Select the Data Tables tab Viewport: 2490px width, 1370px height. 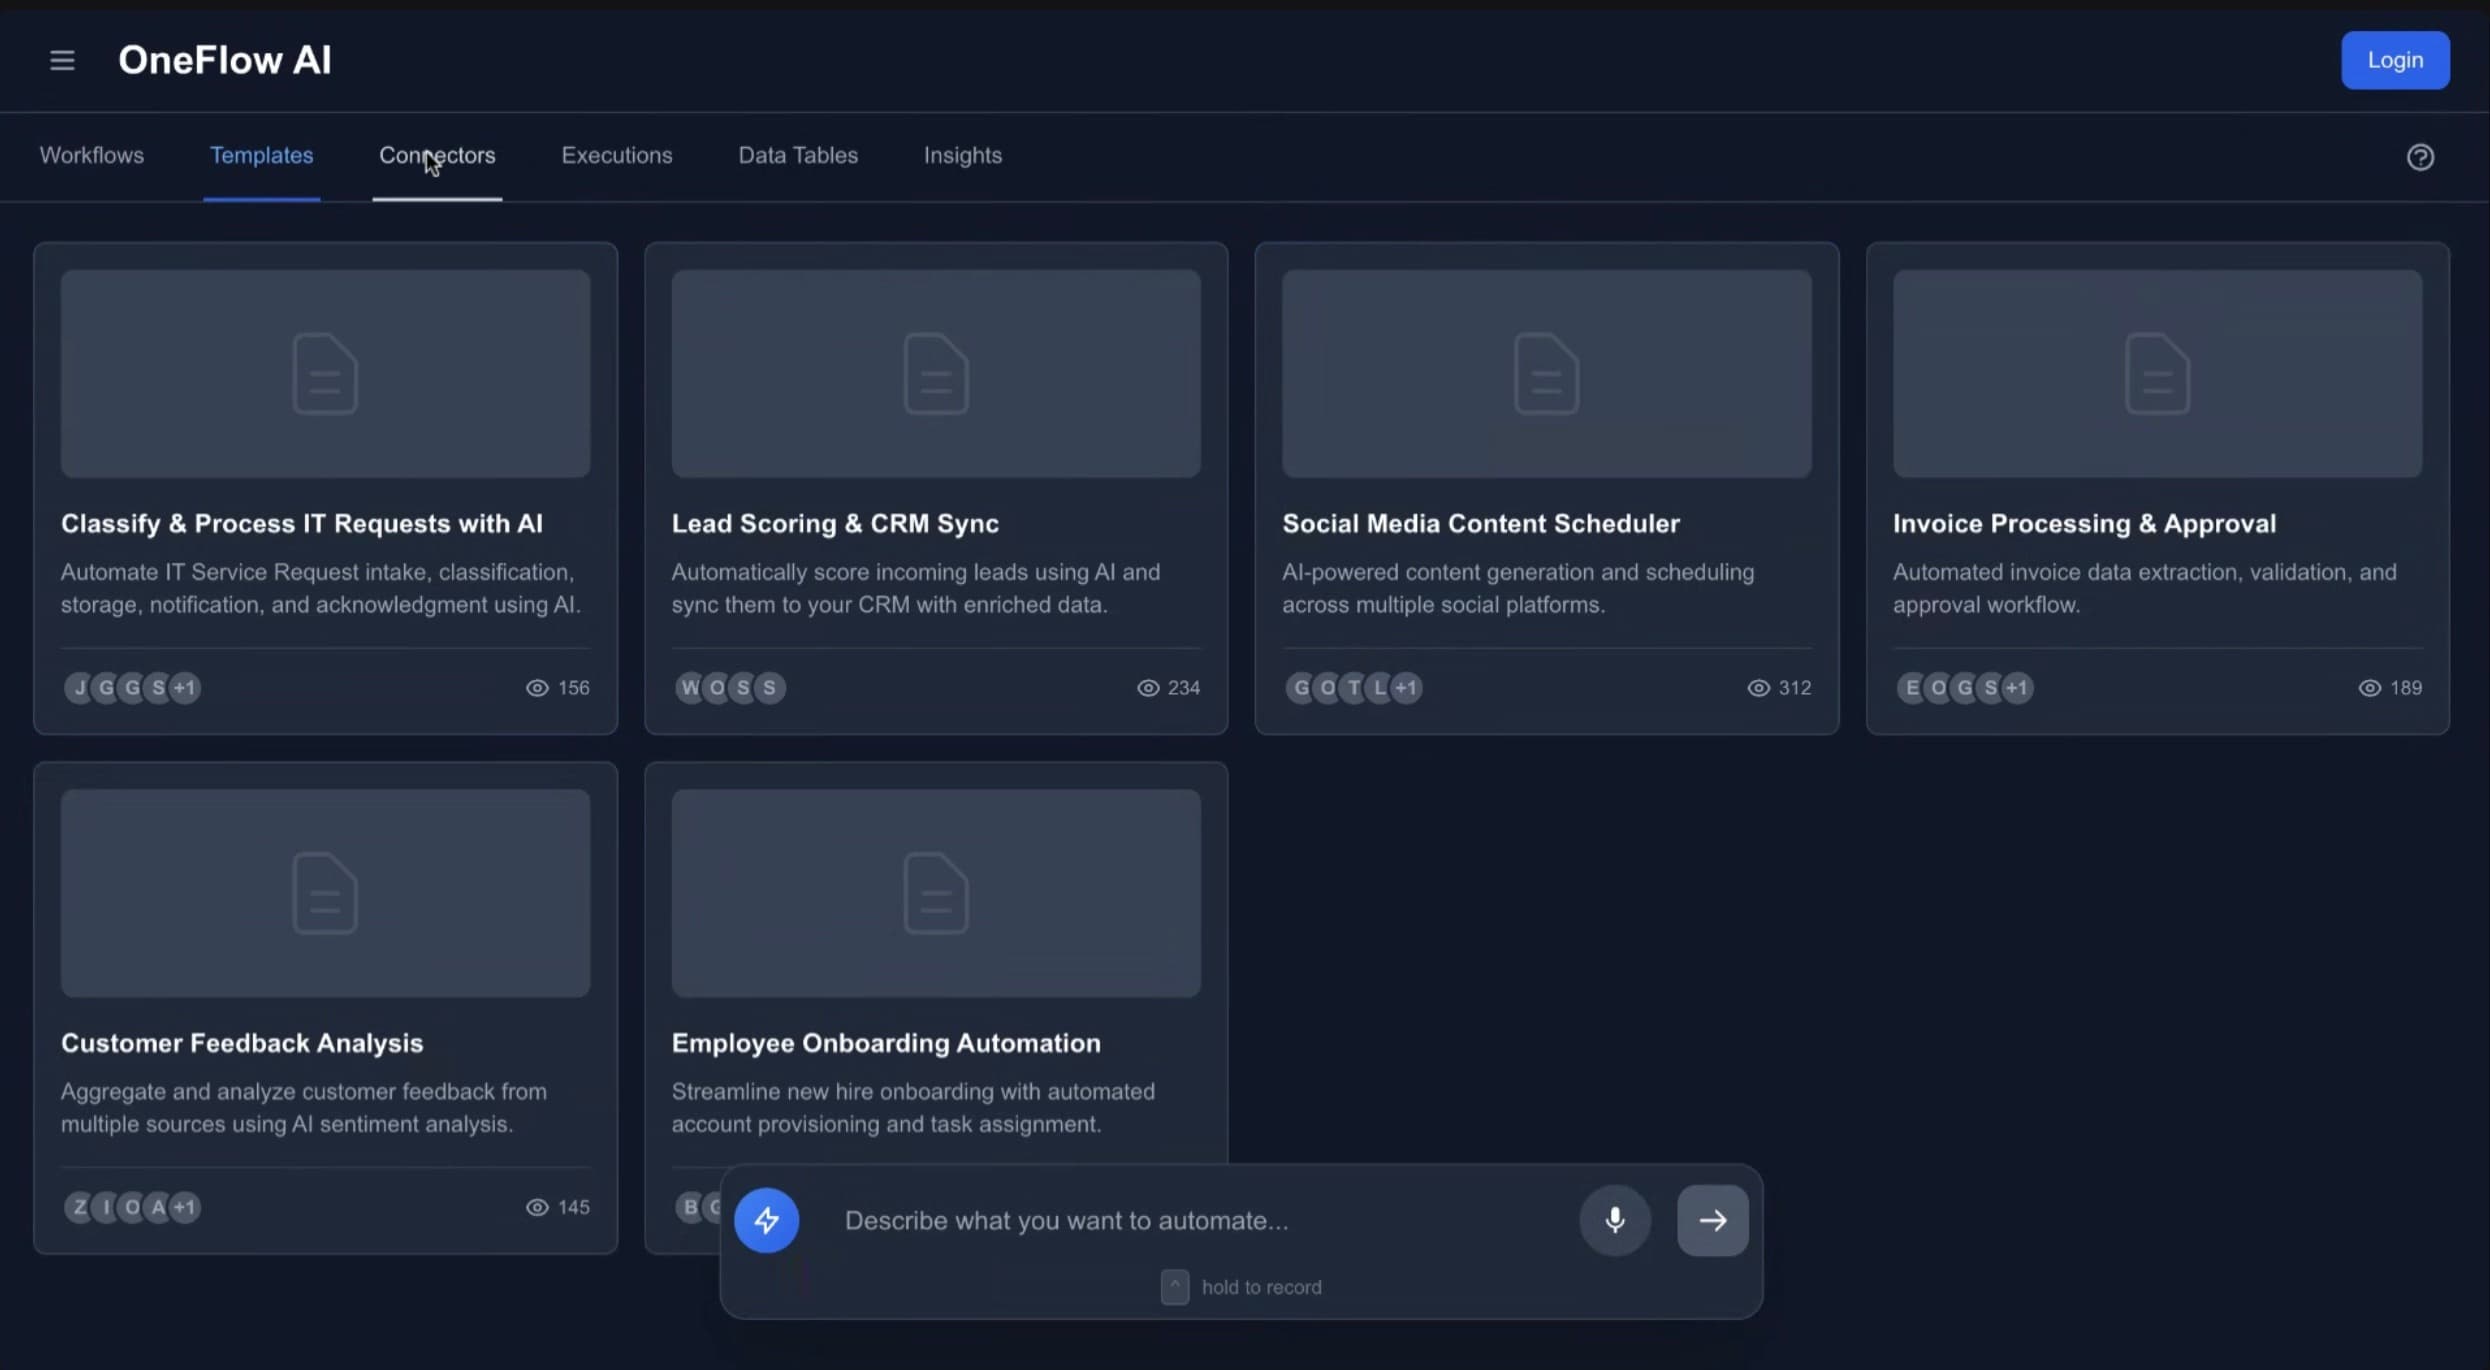pyautogui.click(x=797, y=156)
